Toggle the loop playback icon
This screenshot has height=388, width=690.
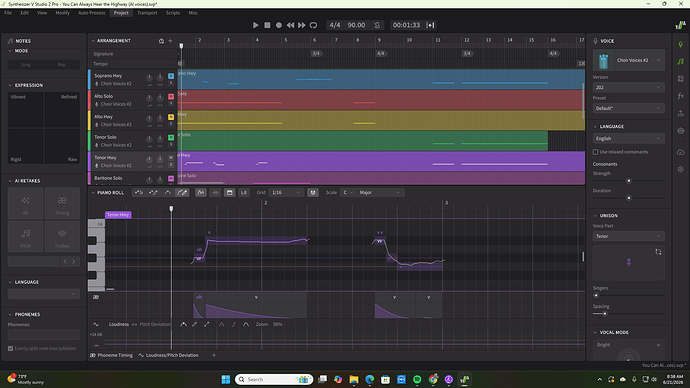[313, 25]
